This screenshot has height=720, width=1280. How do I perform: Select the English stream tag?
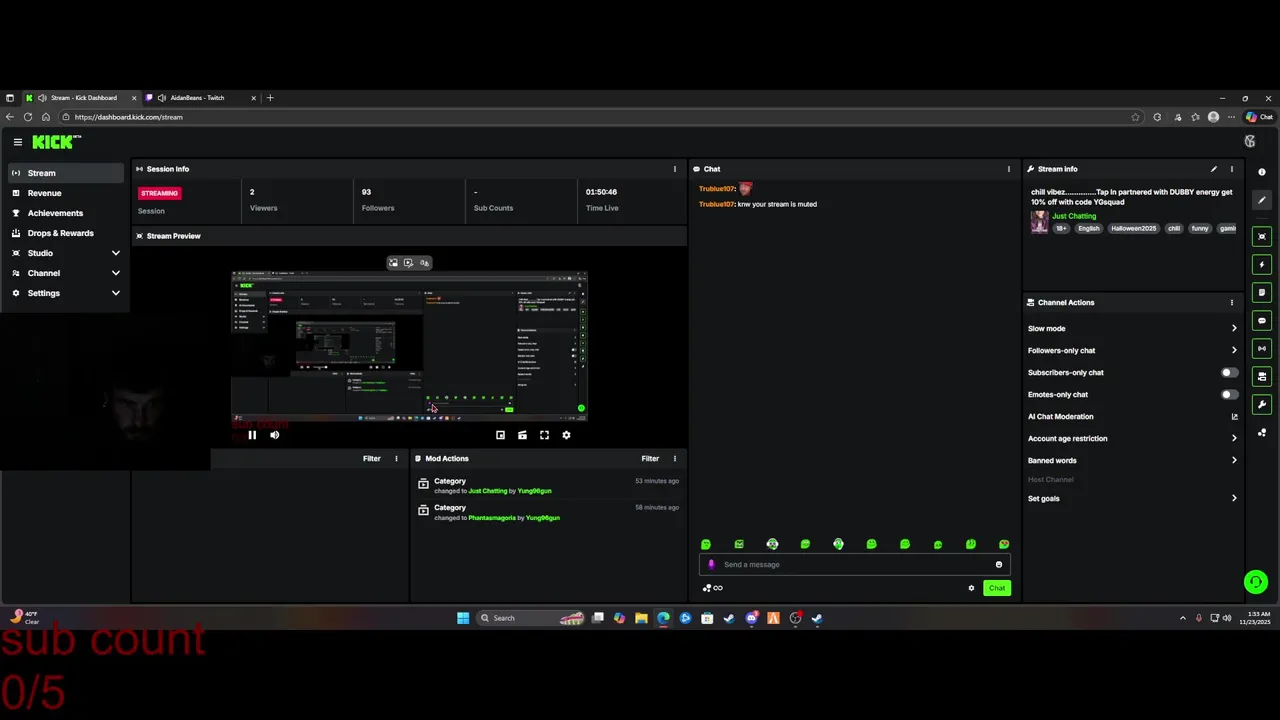point(1088,228)
